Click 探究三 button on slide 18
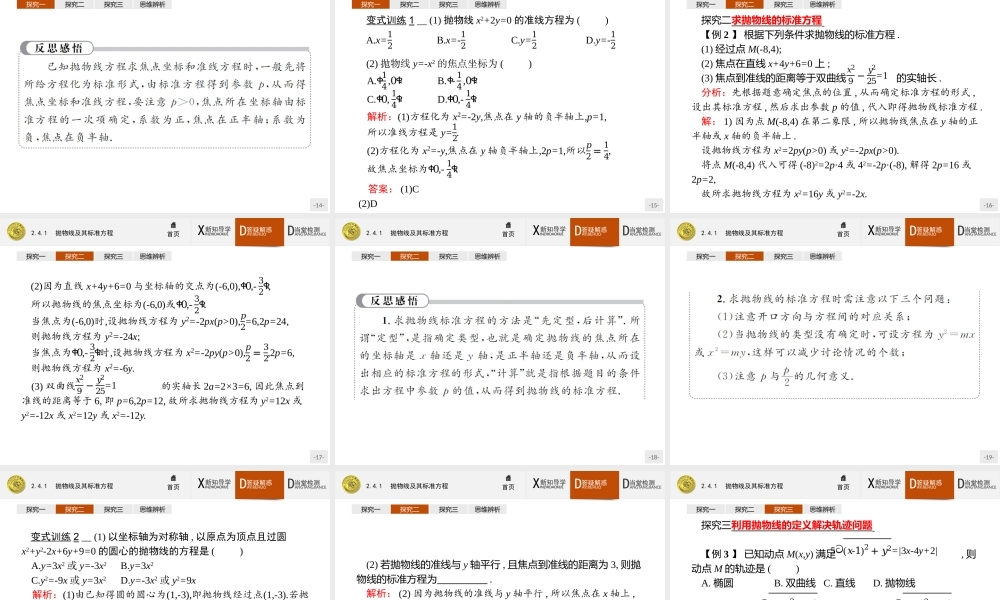This screenshot has width=1000, height=600. coord(448,256)
